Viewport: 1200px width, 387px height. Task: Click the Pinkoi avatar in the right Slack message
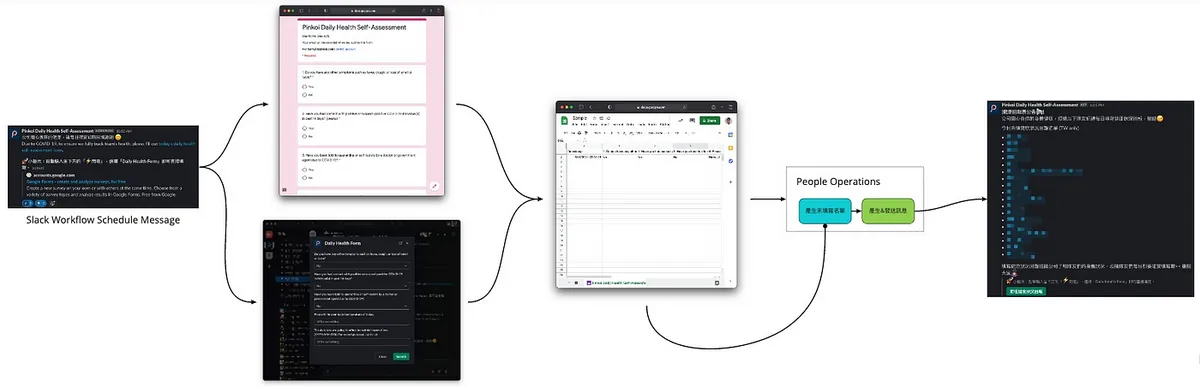point(992,108)
